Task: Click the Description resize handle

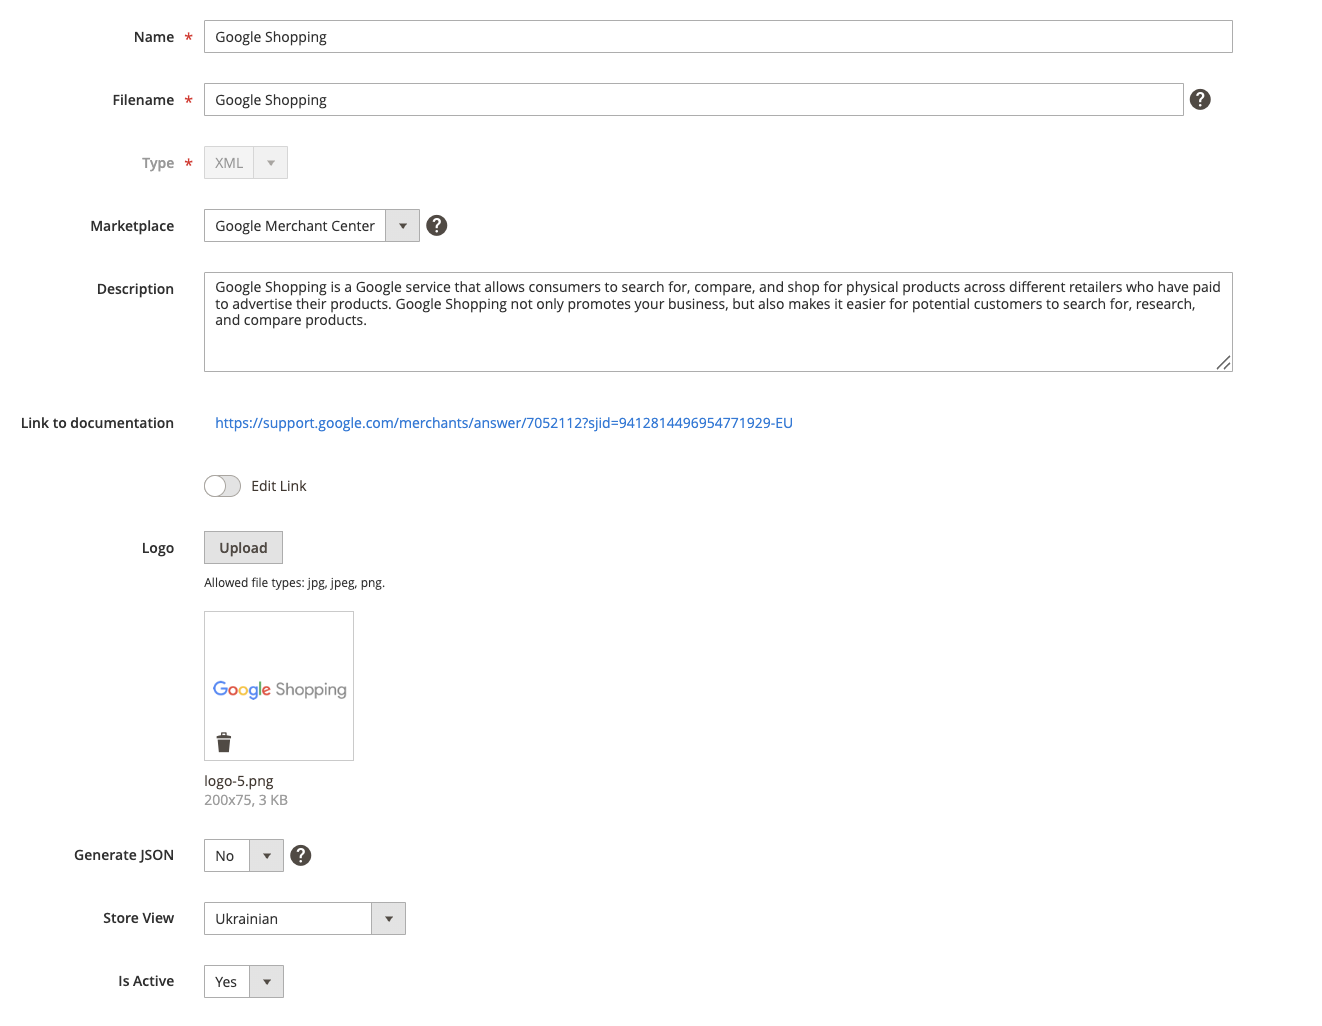Action: [1223, 362]
